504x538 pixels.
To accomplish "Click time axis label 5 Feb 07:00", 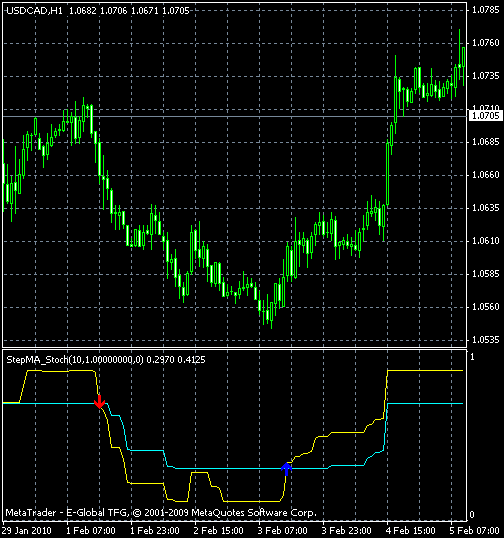I will point(475,530).
